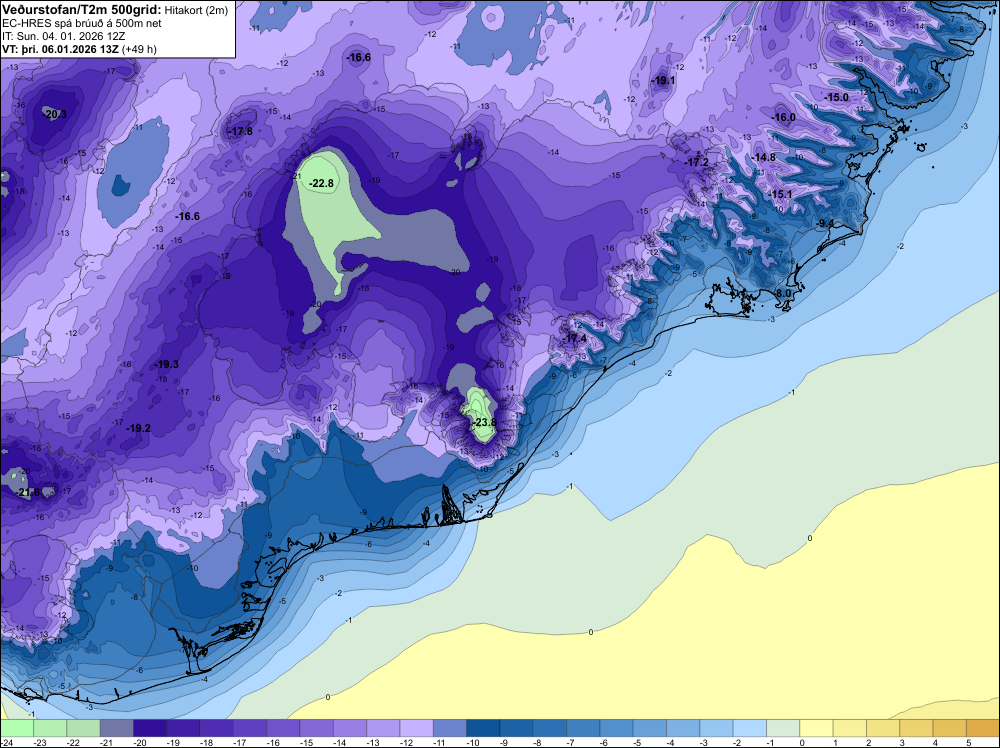Choose the lavender legend swatch labeled -12
Viewport: 1000px width, 748px height.
[416, 728]
